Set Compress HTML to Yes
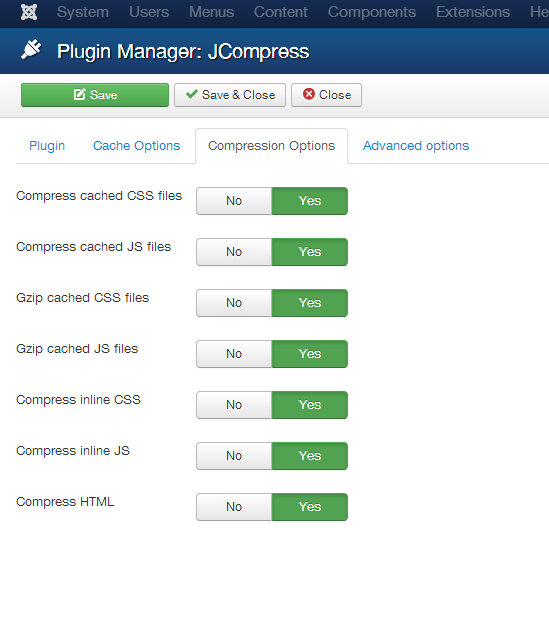The width and height of the screenshot is (549, 618). (310, 507)
